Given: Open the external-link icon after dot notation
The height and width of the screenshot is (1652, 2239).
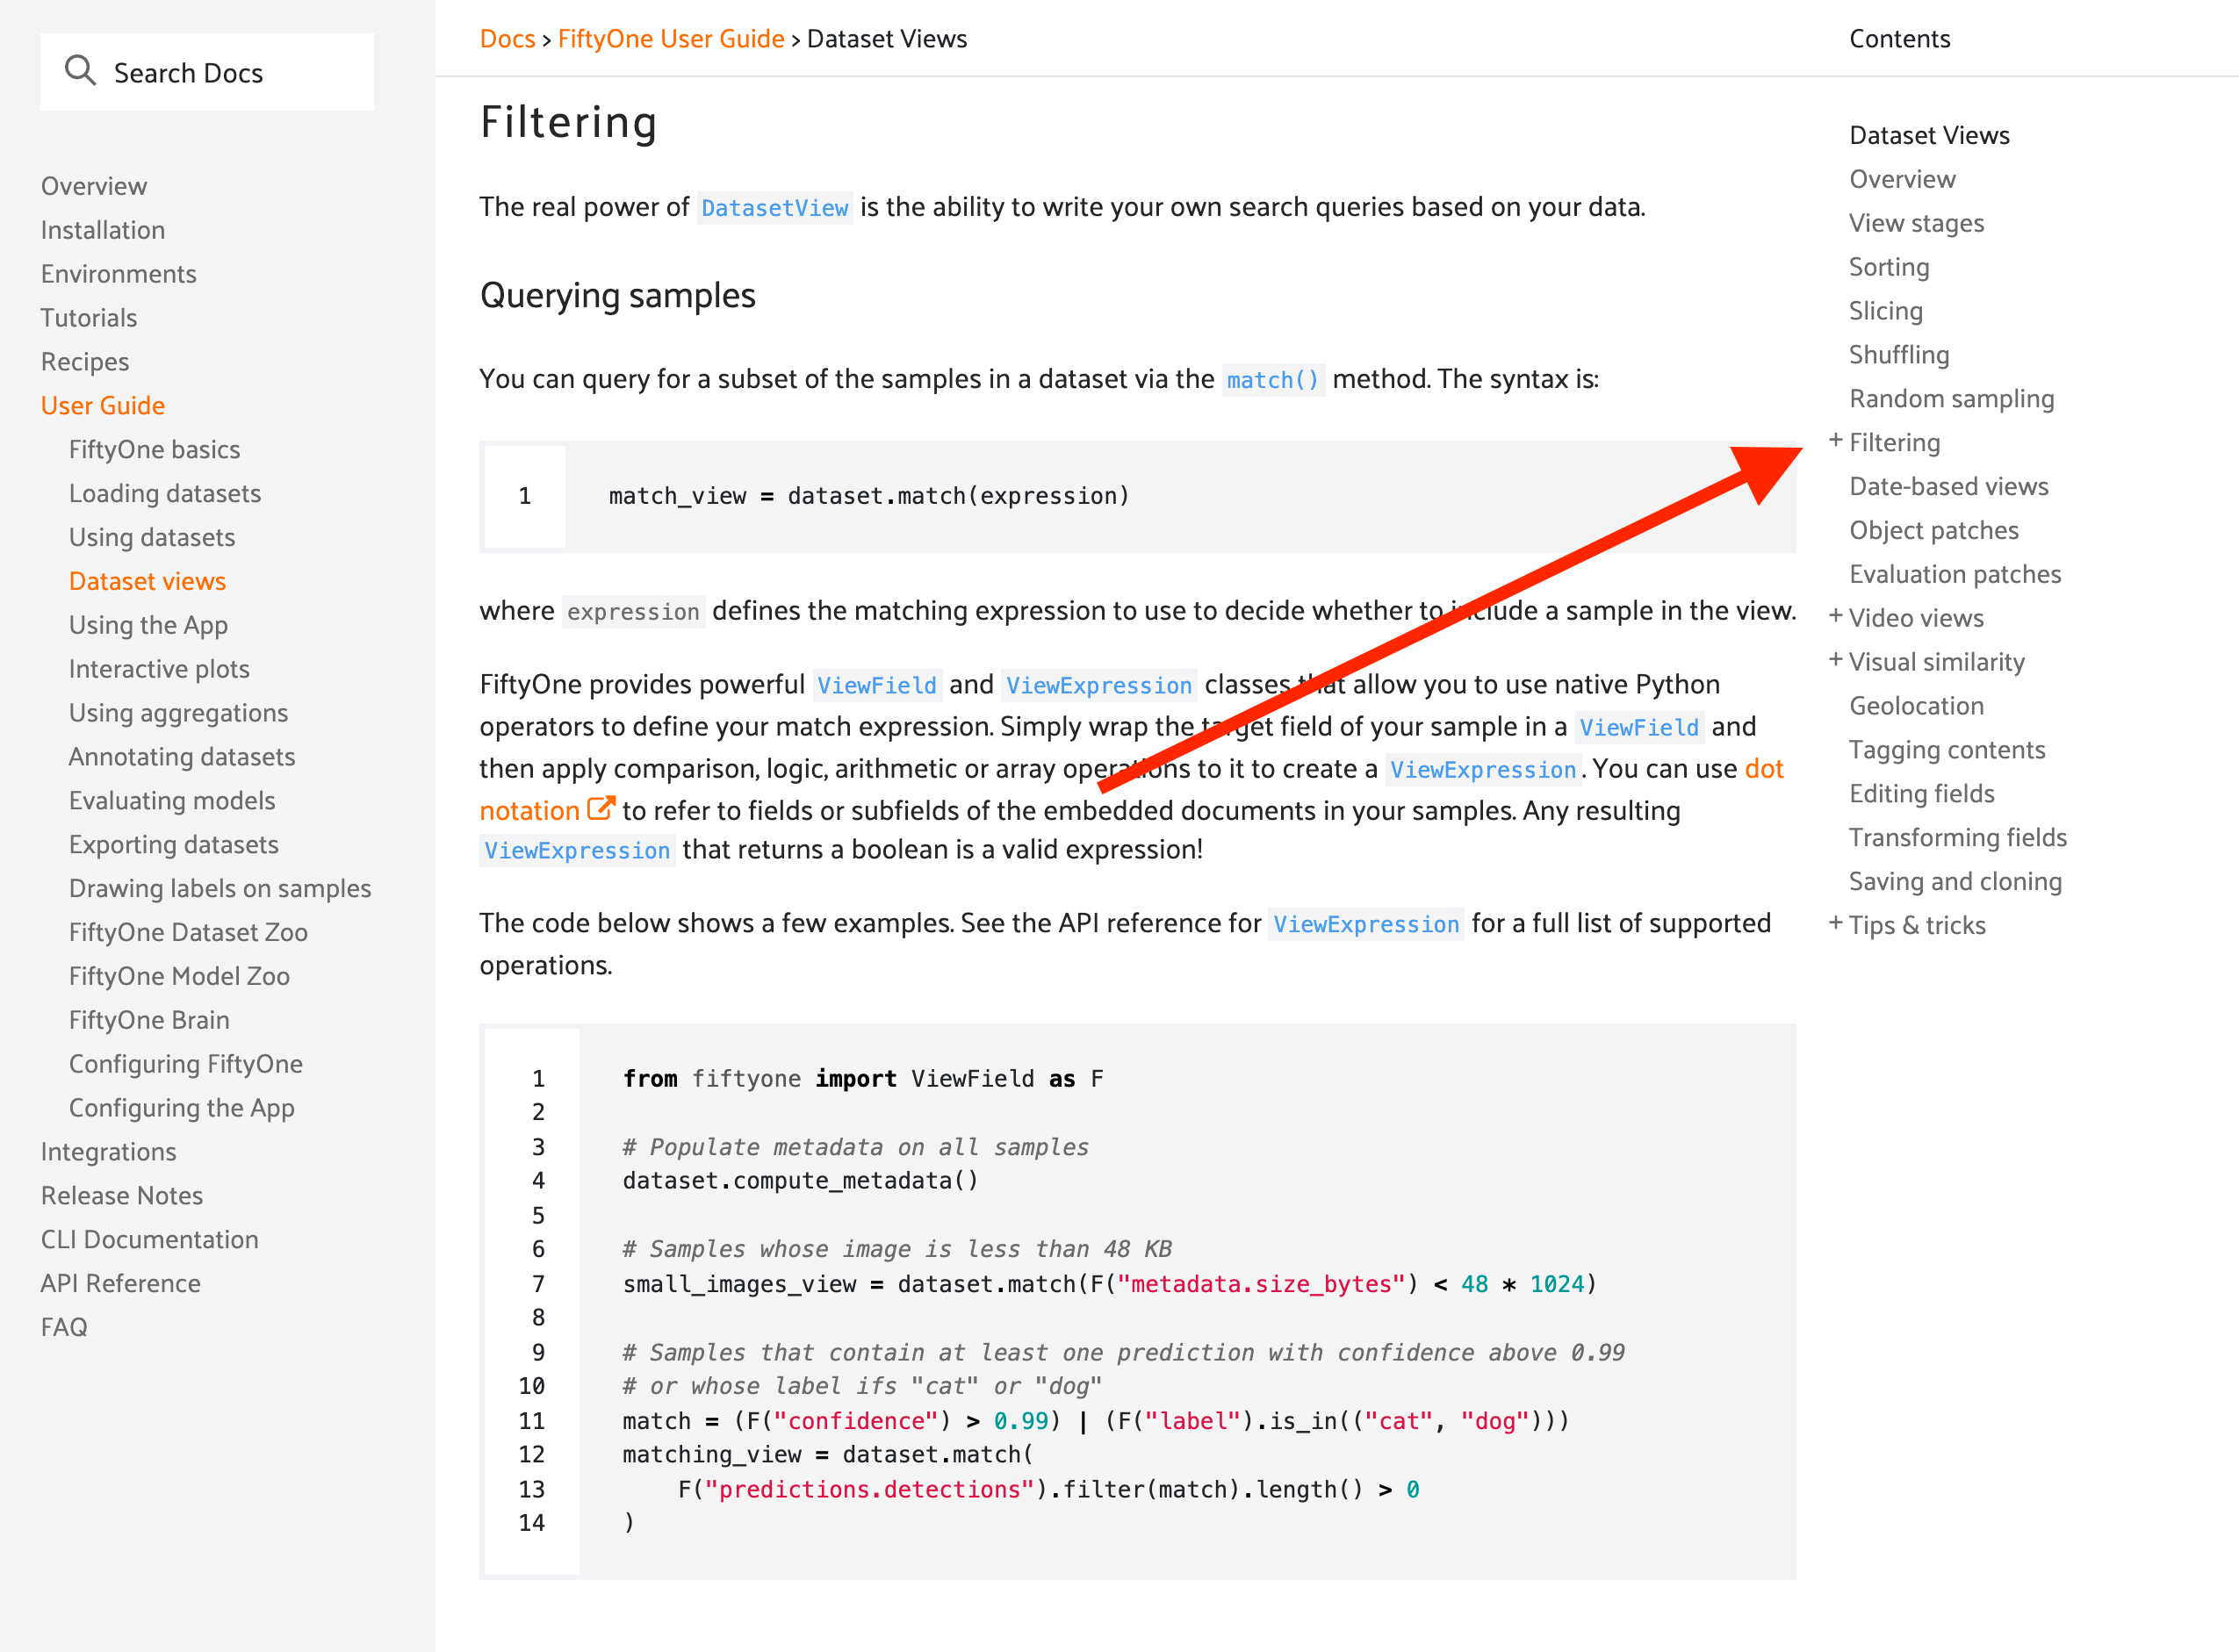Looking at the screenshot, I should (600, 808).
